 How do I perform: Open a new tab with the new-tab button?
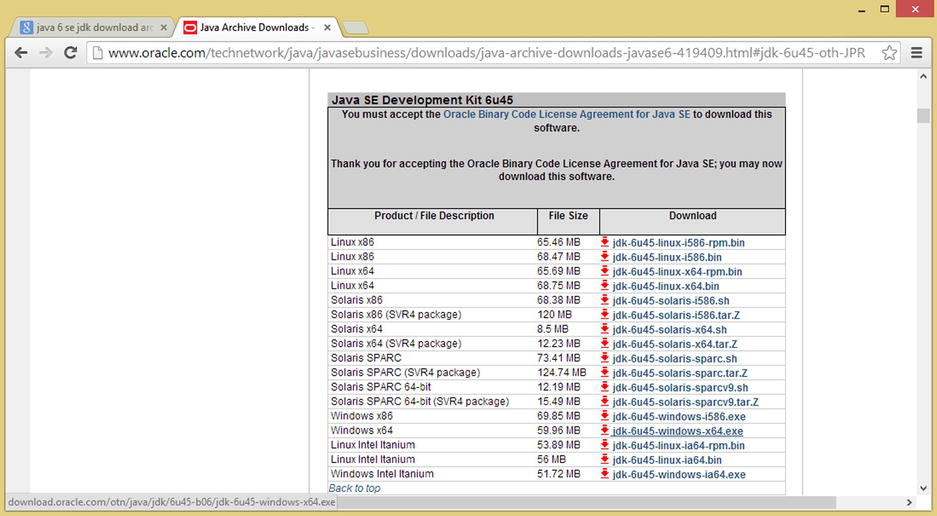point(356,28)
